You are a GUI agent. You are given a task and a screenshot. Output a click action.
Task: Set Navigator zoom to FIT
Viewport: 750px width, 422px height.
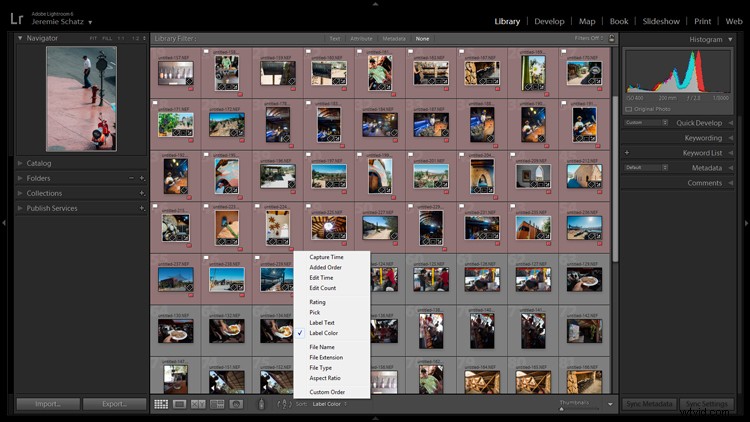click(93, 38)
